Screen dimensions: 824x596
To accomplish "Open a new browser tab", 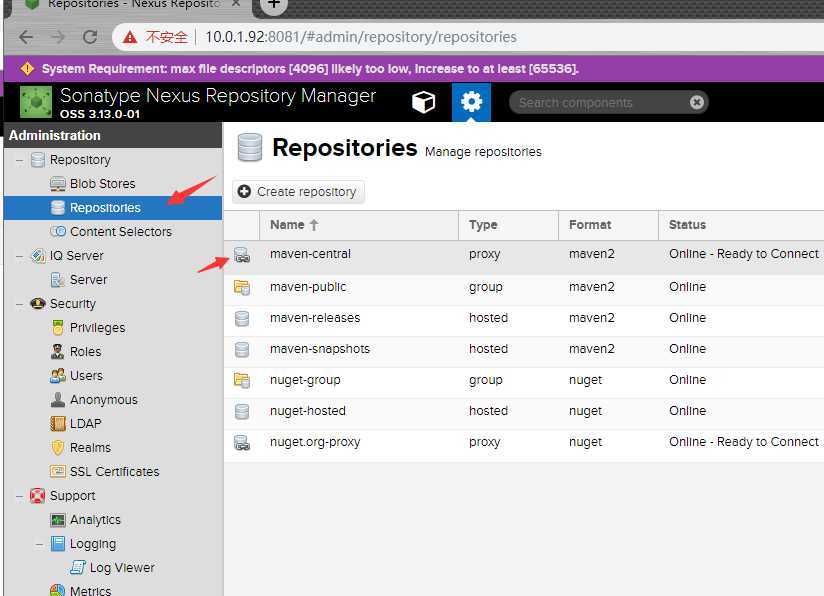I will pyautogui.click(x=274, y=4).
